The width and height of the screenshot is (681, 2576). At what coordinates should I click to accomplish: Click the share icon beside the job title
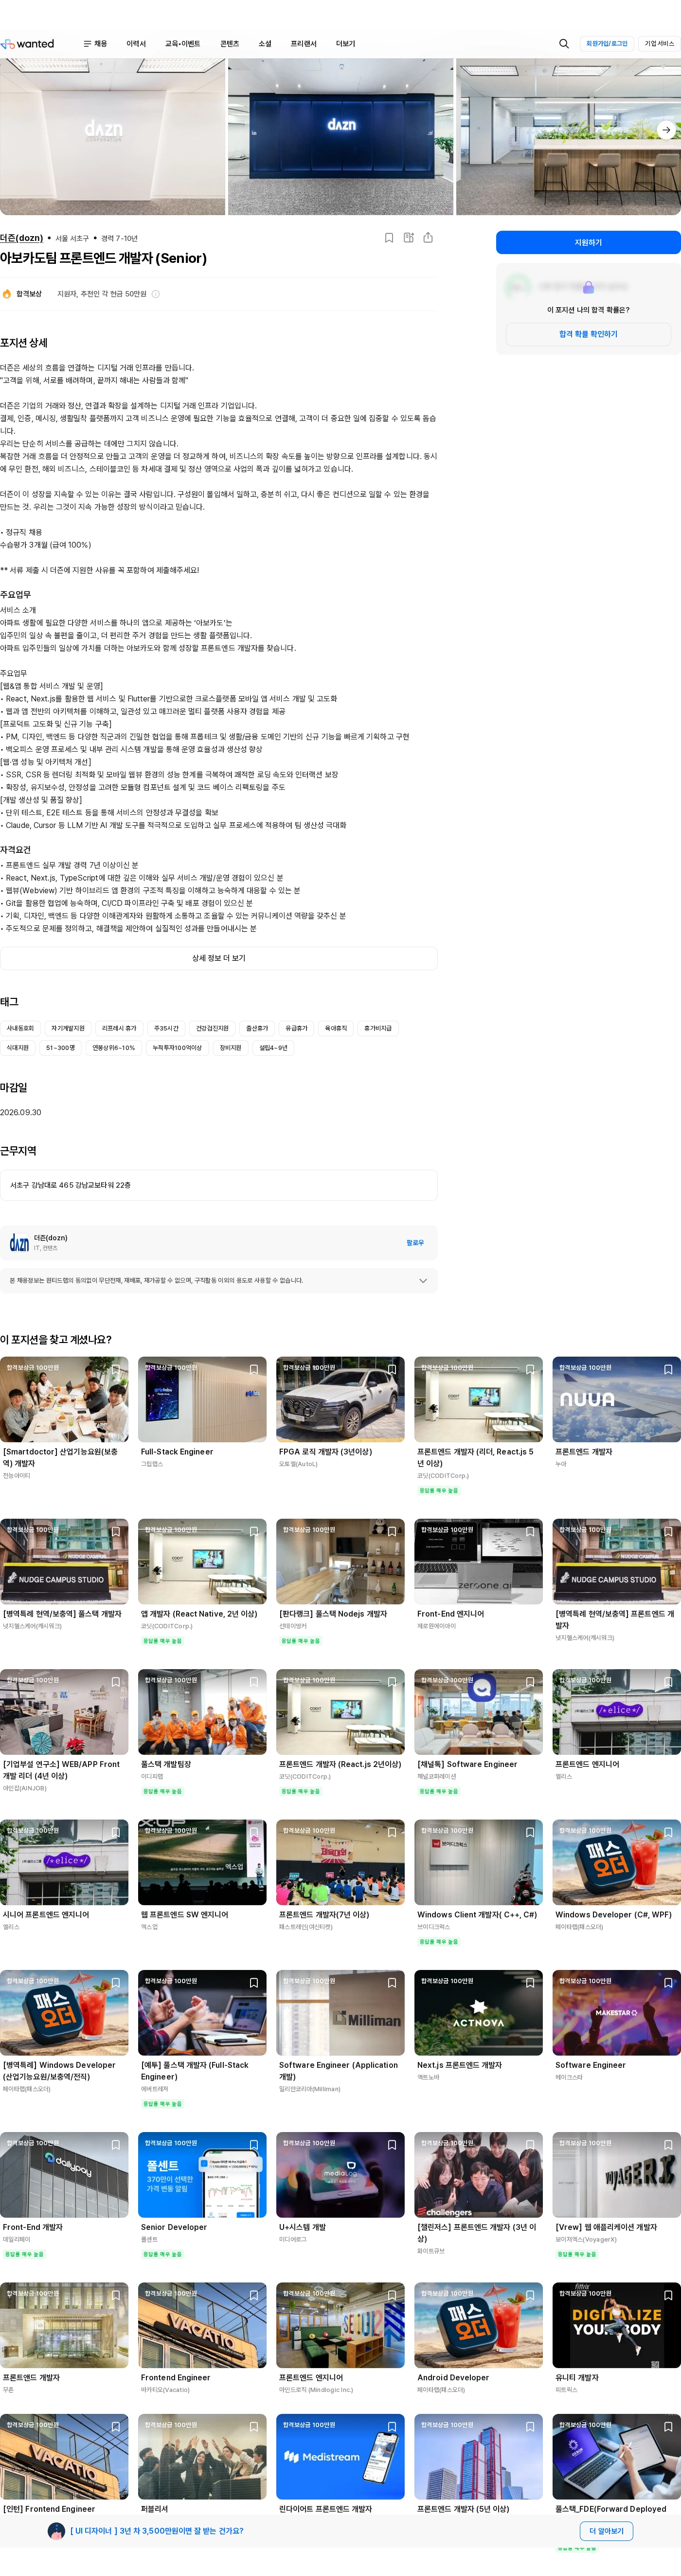428,238
